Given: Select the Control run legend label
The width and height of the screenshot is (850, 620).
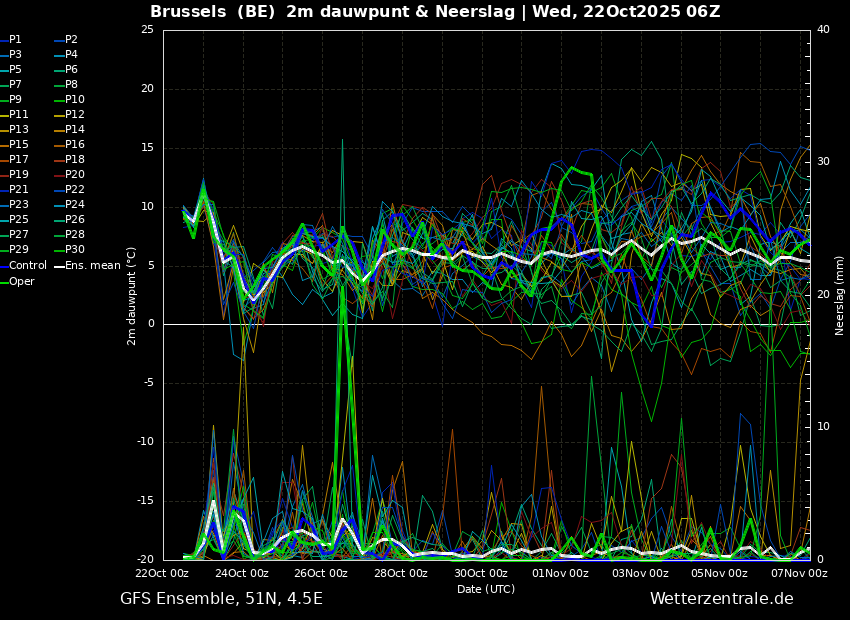Looking at the screenshot, I should [x=28, y=266].
